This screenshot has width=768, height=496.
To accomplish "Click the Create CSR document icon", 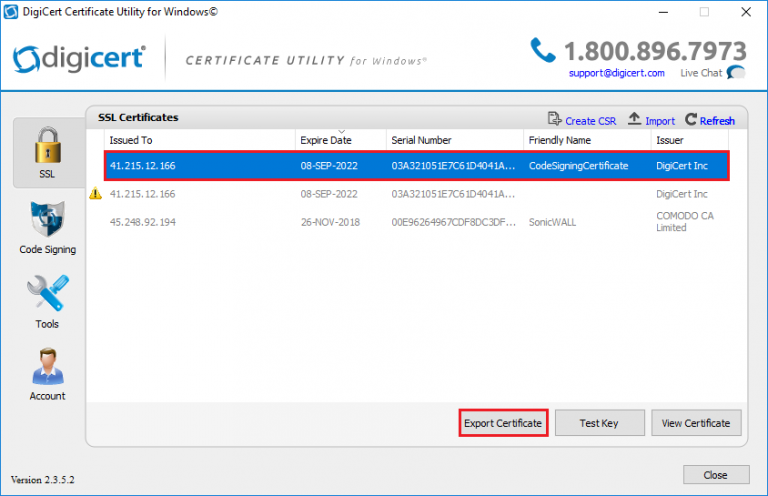I will pyautogui.click(x=554, y=119).
